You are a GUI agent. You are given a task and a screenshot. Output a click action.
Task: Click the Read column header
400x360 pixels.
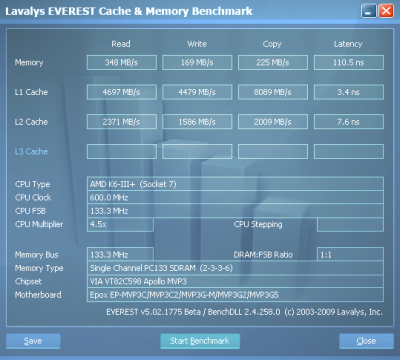pos(121,44)
